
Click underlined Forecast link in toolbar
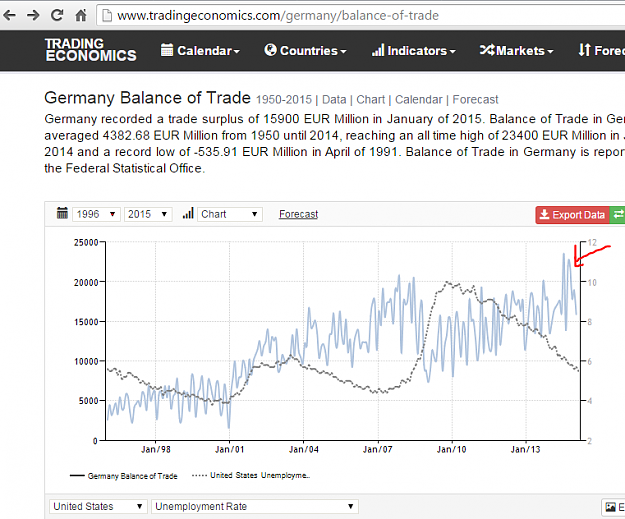tap(299, 214)
